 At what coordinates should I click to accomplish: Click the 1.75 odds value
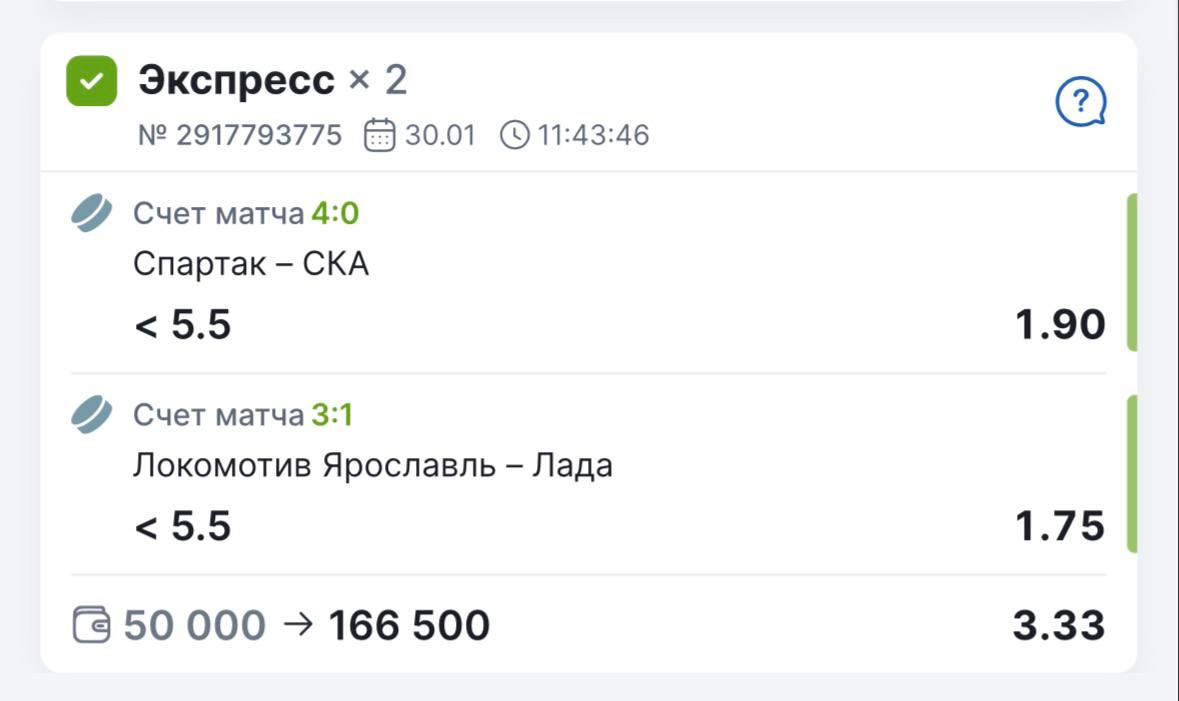[1060, 526]
